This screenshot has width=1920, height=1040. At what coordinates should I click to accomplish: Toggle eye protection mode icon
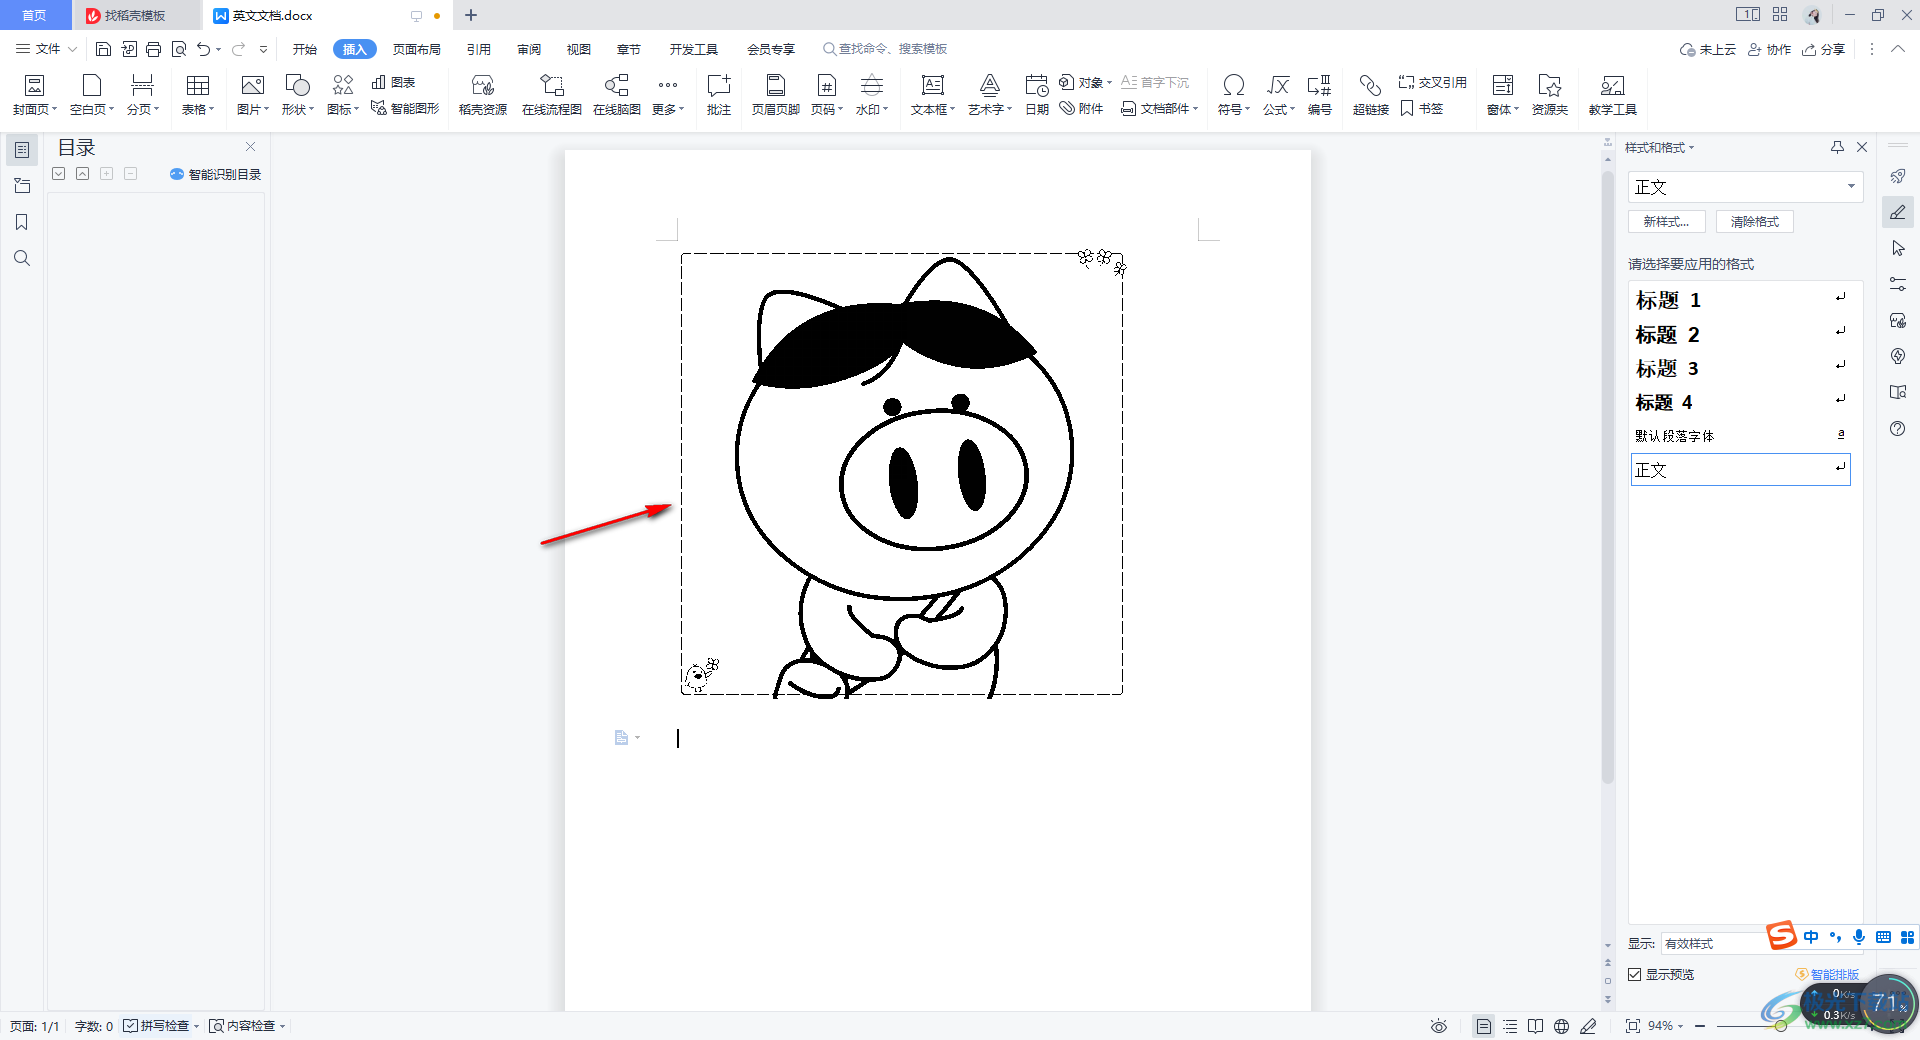pos(1439,1026)
